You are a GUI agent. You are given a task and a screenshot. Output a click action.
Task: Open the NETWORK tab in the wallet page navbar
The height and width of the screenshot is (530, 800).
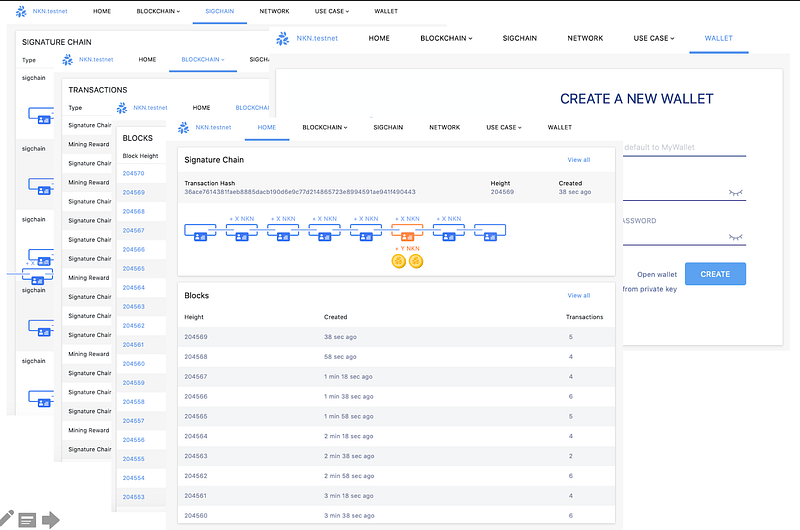[x=585, y=38]
